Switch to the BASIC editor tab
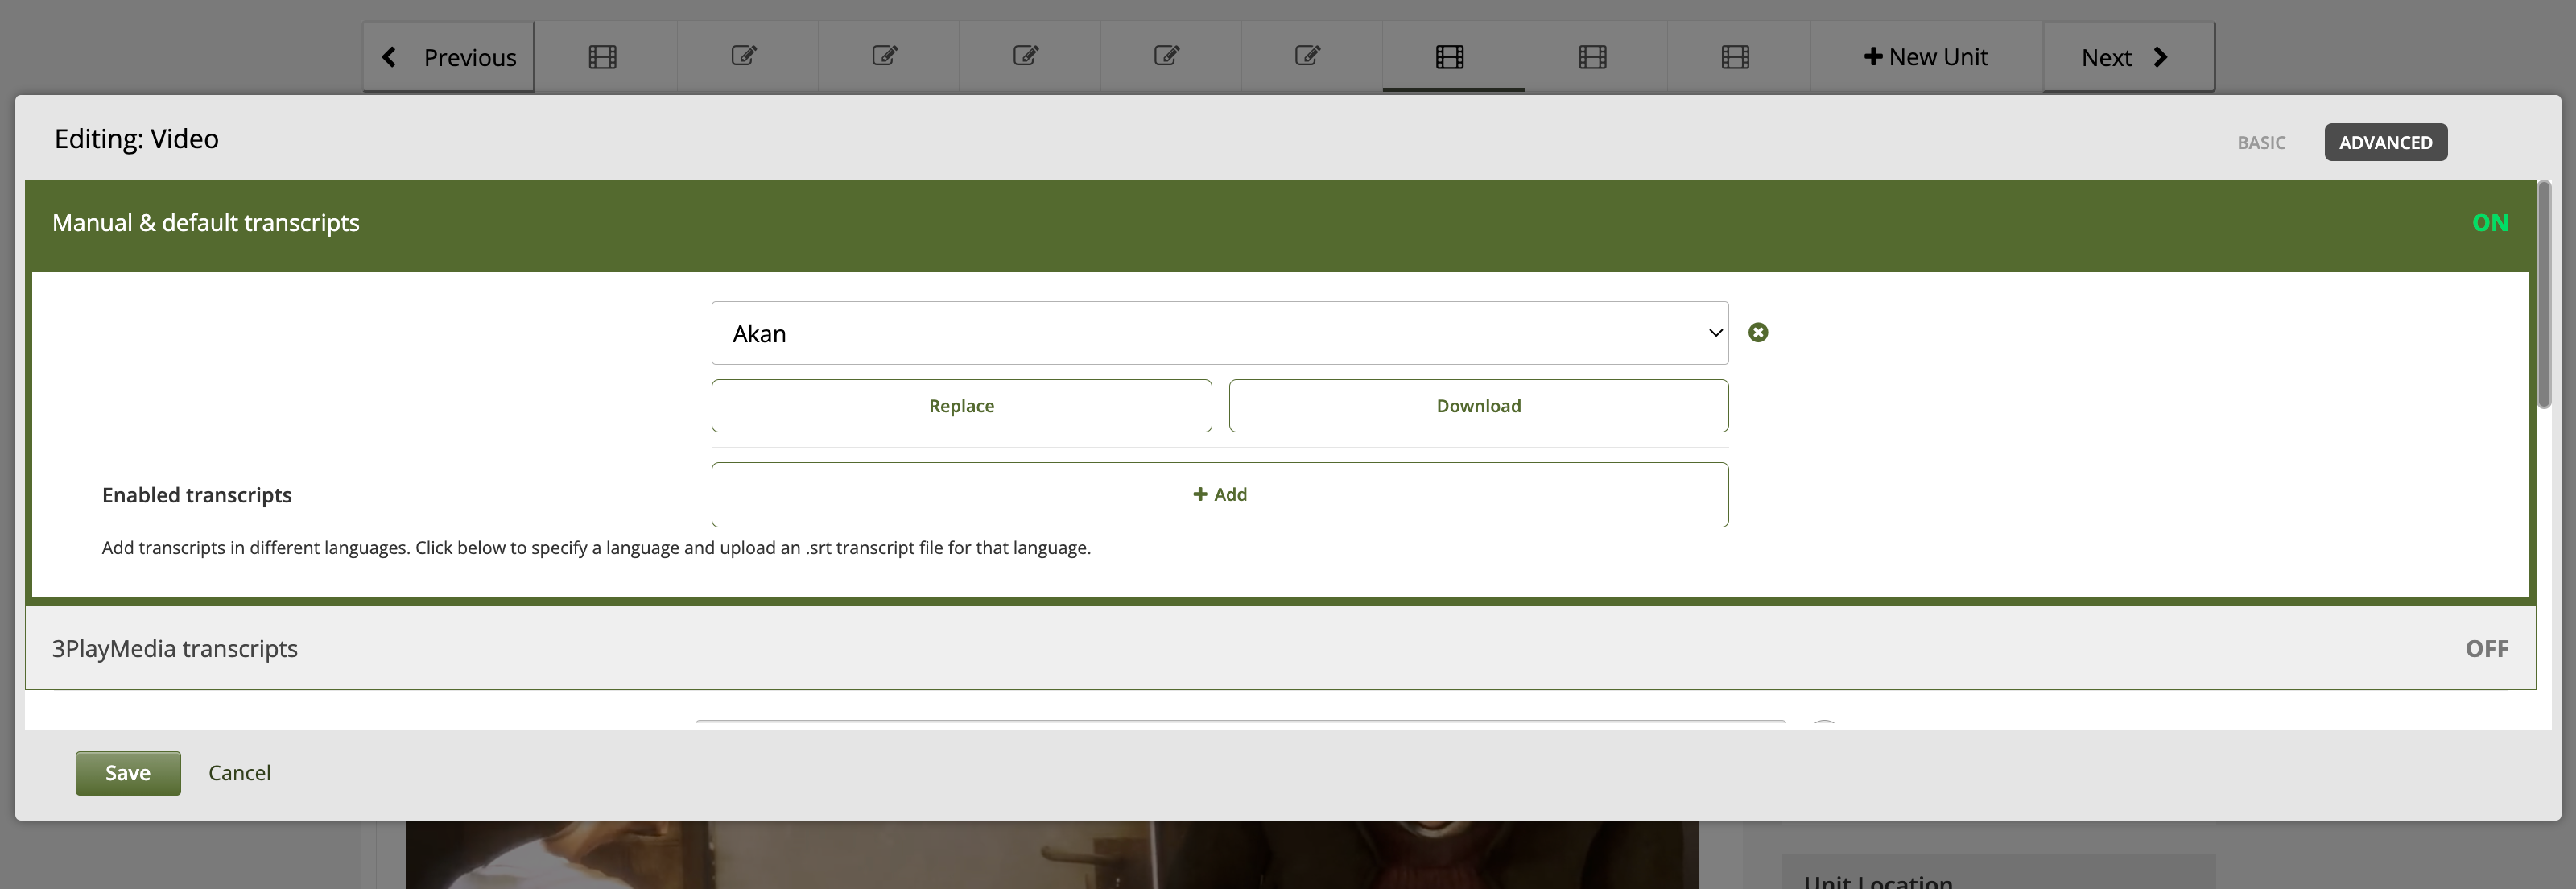The height and width of the screenshot is (889, 2576). tap(2261, 142)
